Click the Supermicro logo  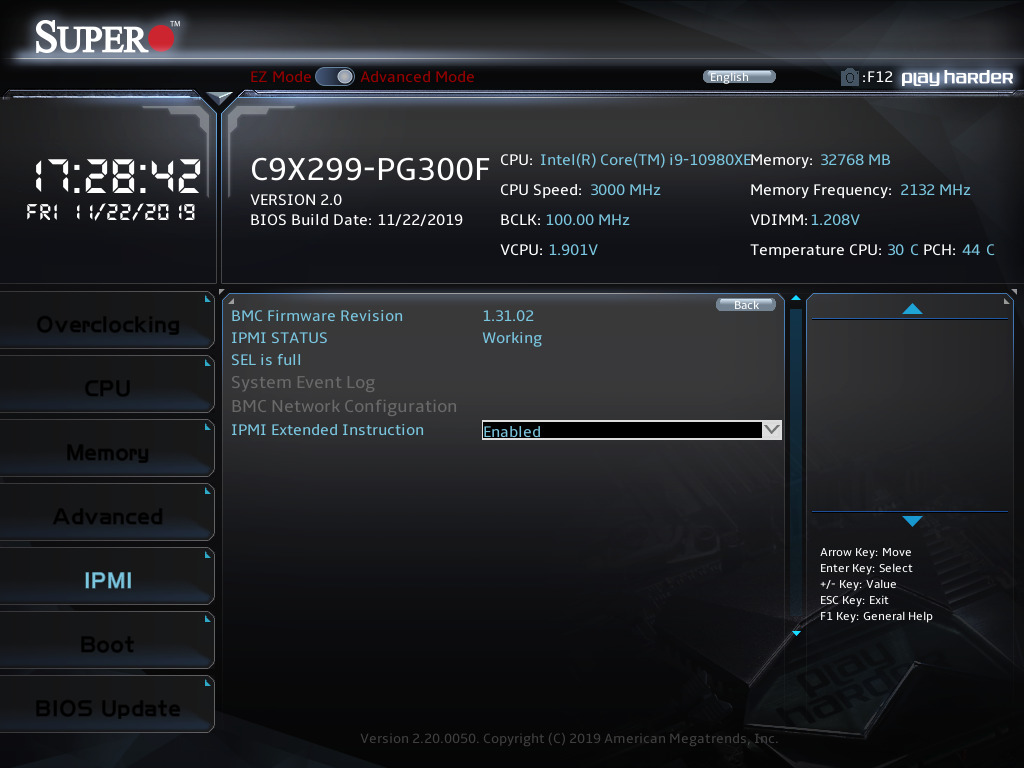coord(108,37)
